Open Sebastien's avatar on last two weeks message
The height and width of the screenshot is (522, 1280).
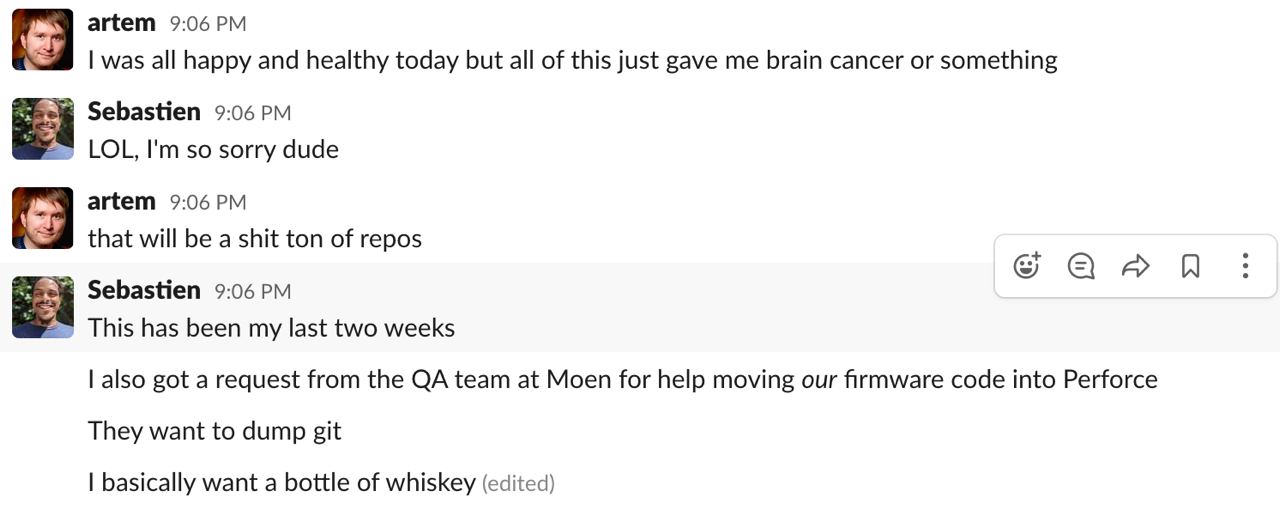pyautogui.click(x=43, y=307)
